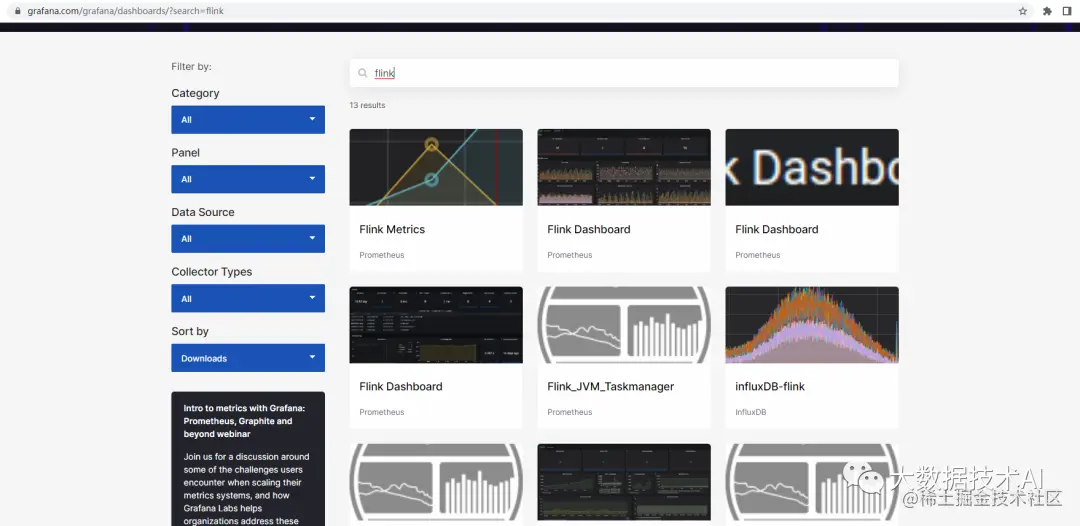This screenshot has width=1080, height=526.
Task: Click the 'Sort by' label
Action: [190, 331]
